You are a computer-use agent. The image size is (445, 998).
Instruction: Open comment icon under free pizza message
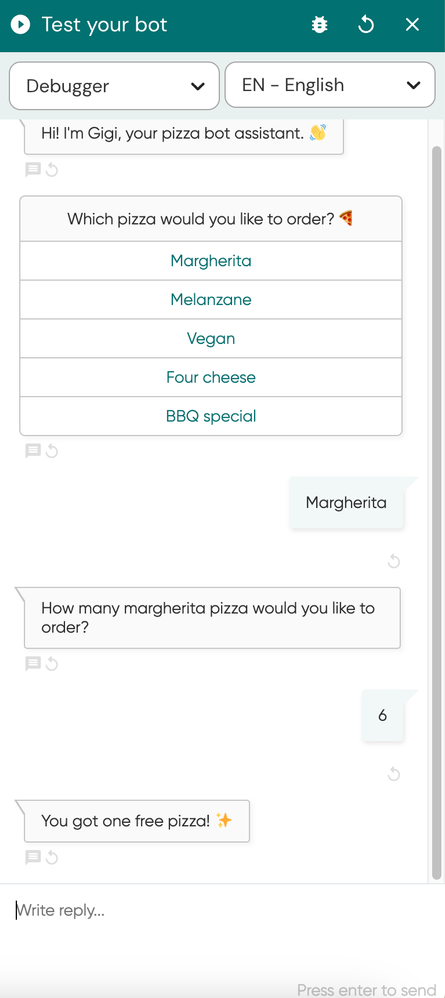(33, 857)
